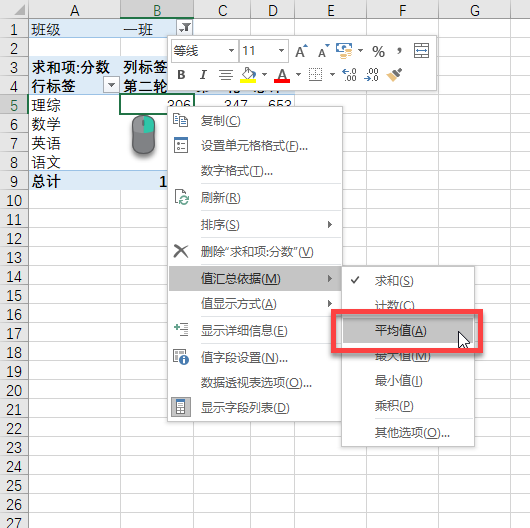This screenshot has height=528, width=530.
Task: Select cell 求和项:分数
Action: pos(74,67)
